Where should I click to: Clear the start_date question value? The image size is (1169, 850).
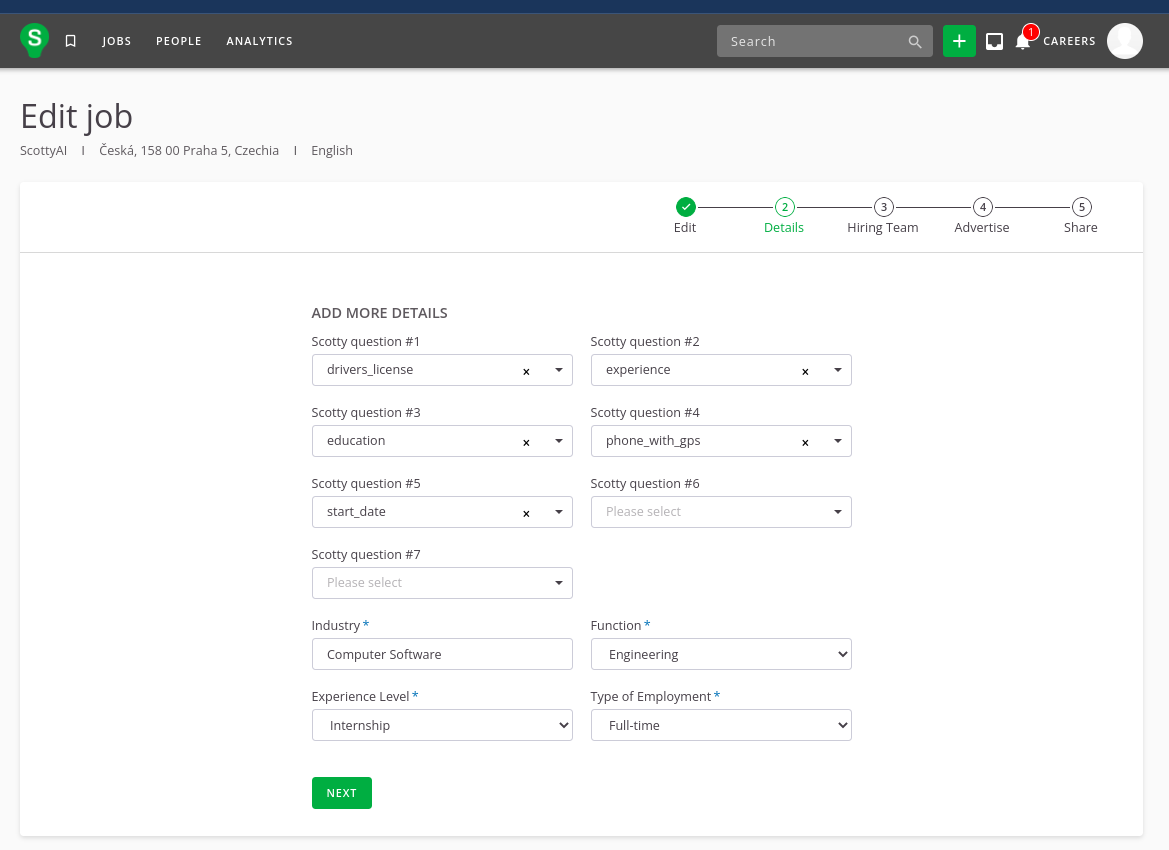point(526,513)
